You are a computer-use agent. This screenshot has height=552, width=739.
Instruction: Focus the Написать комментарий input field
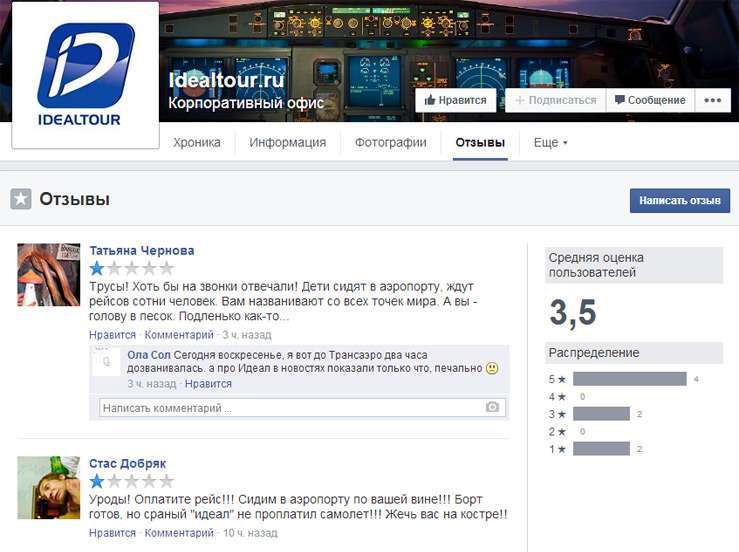click(x=302, y=408)
